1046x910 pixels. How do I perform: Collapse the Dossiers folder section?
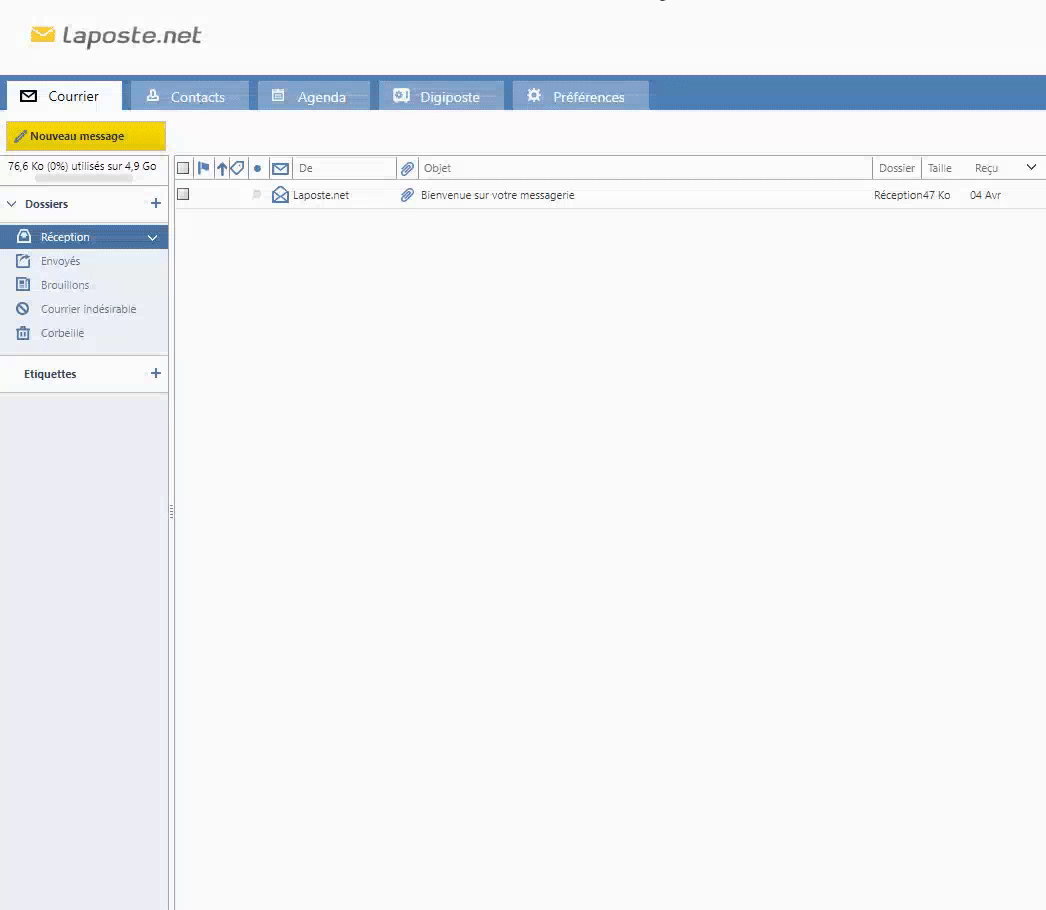tap(12, 204)
